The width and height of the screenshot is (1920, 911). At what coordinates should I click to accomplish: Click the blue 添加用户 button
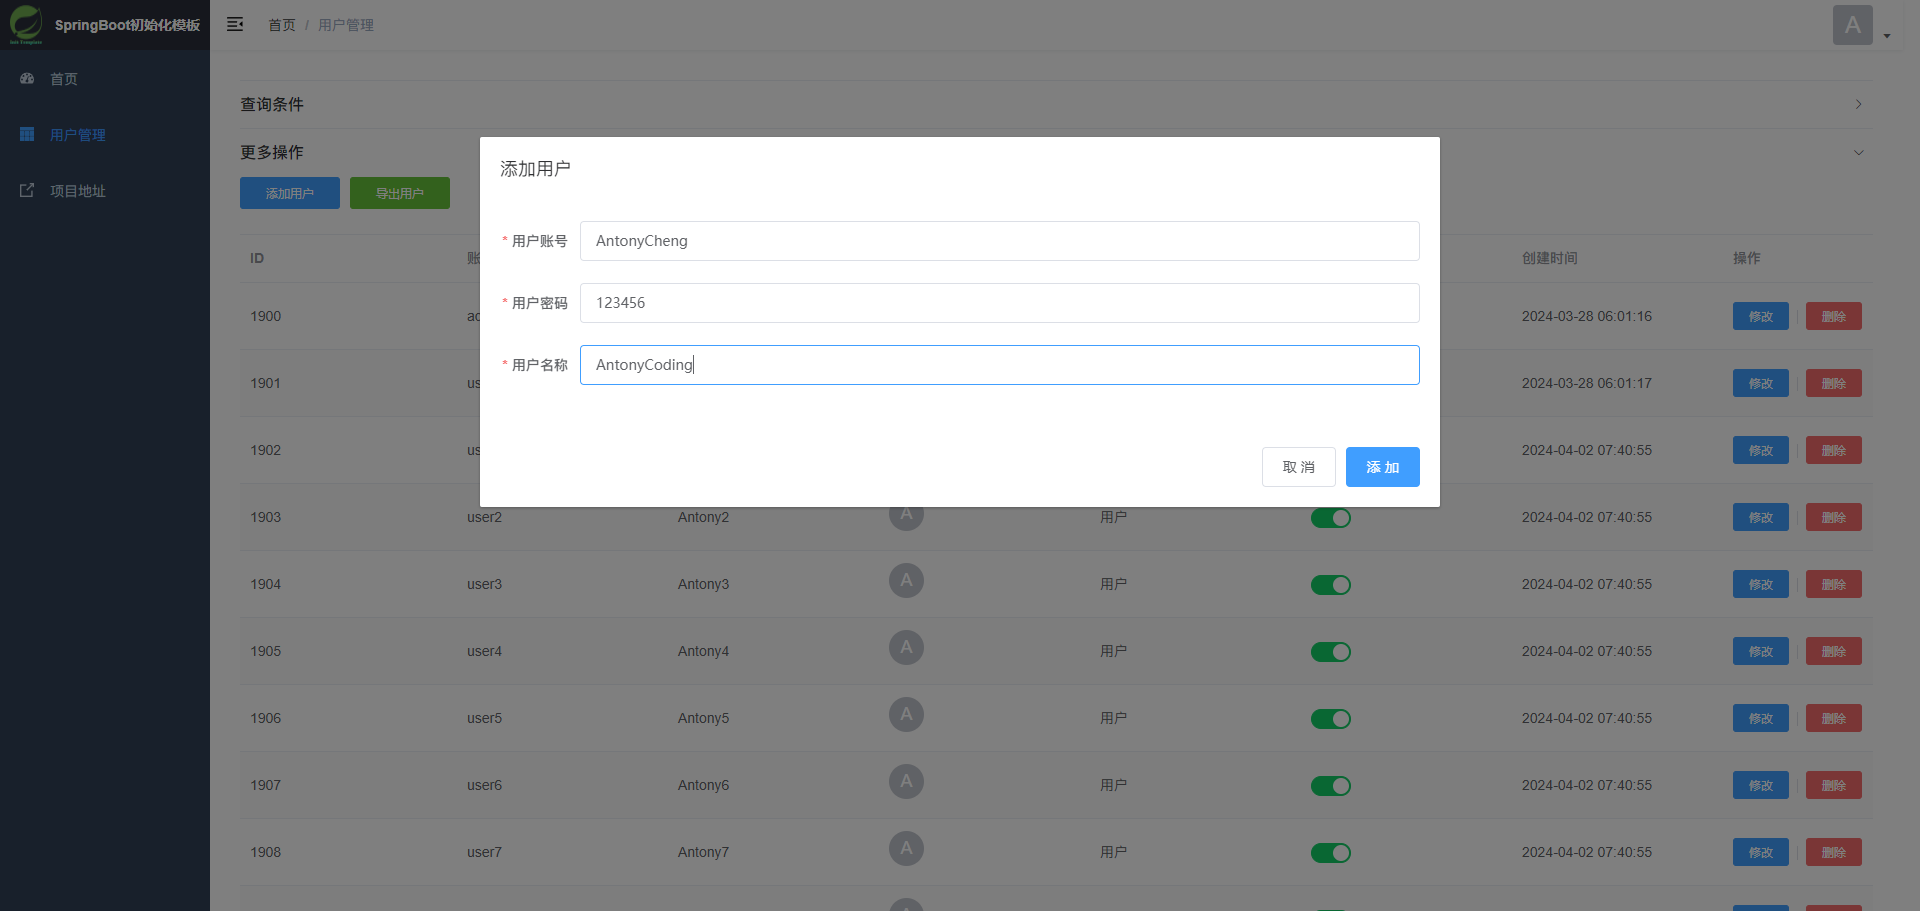click(x=290, y=193)
